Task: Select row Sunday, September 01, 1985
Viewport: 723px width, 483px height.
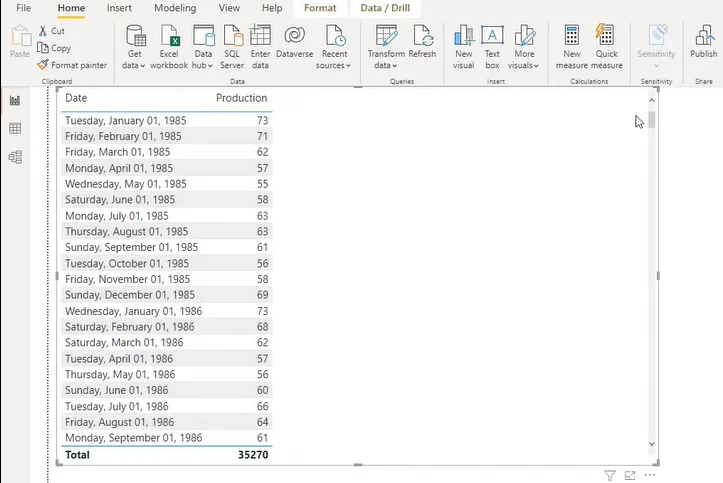Action: pos(166,247)
